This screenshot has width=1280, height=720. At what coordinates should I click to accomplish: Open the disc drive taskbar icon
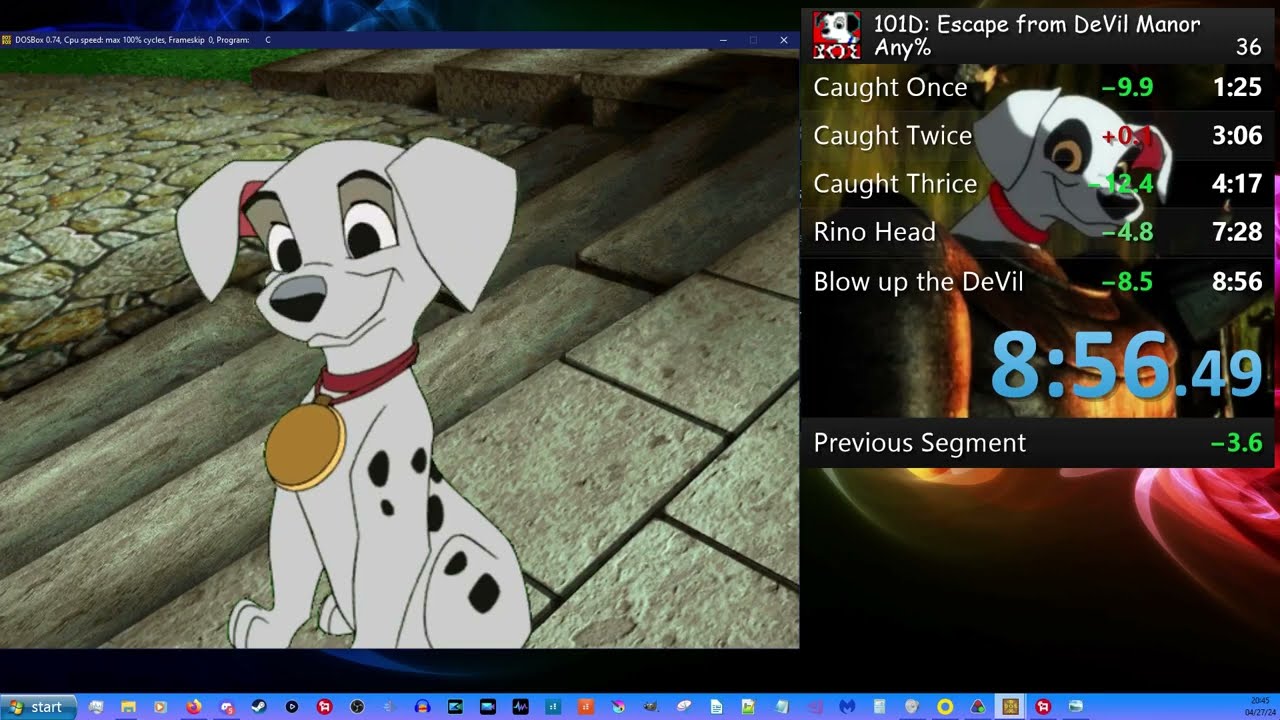point(911,707)
